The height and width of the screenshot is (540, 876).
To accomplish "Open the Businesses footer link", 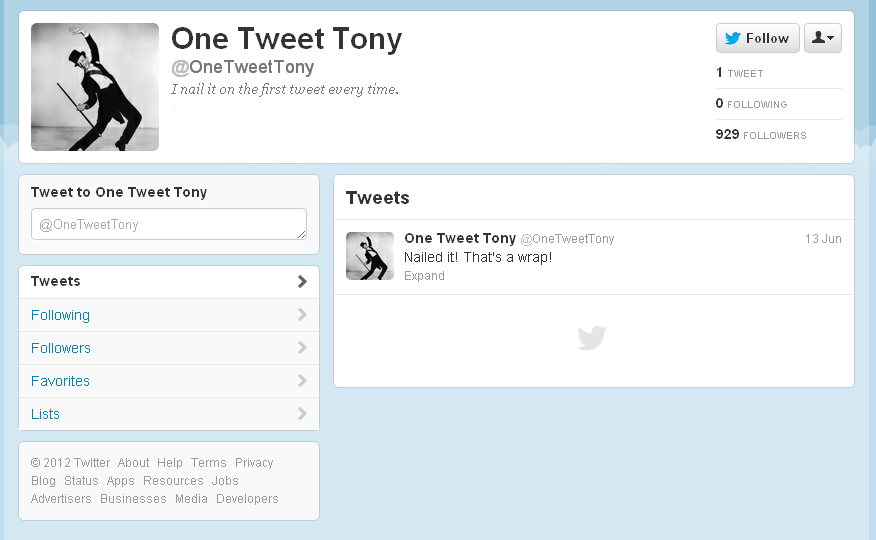I will click(x=133, y=499).
